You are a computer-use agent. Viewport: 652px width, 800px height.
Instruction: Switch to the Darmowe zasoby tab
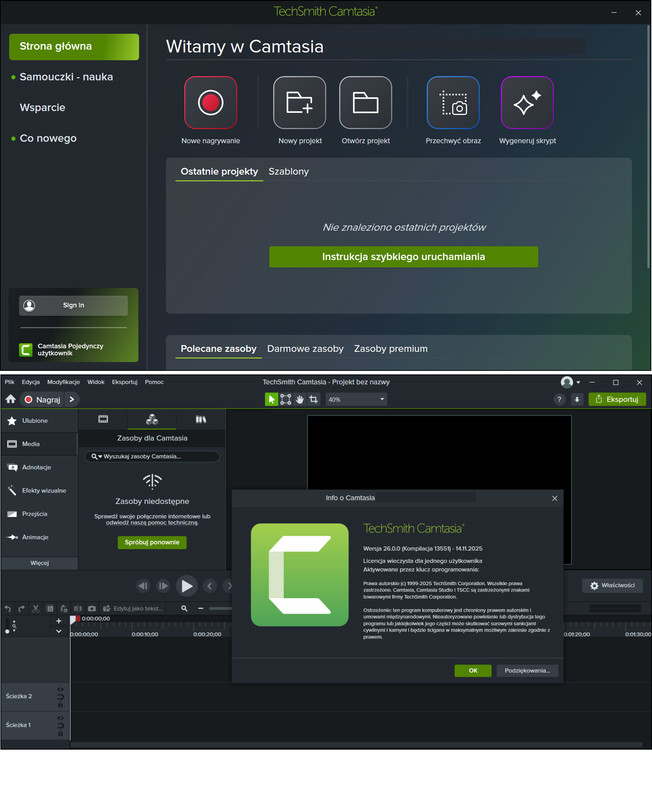pyautogui.click(x=305, y=349)
